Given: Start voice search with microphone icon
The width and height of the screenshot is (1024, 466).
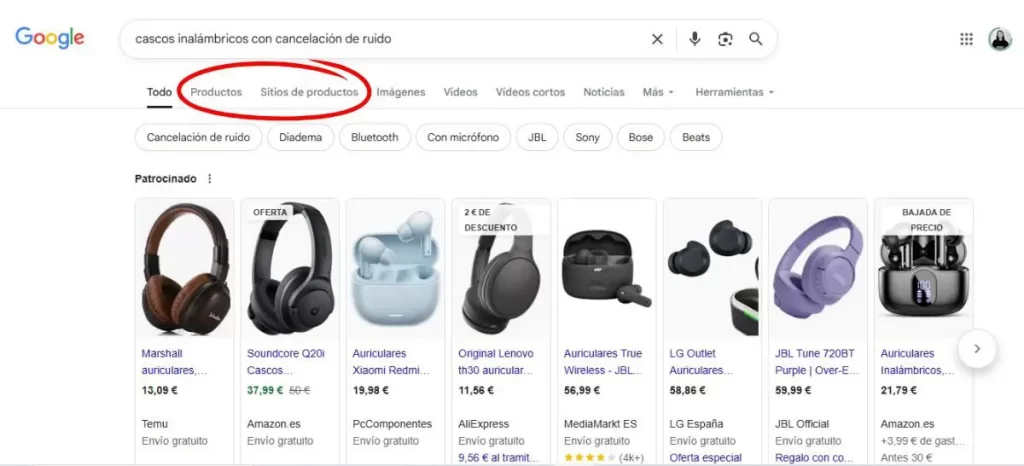Looking at the screenshot, I should click(x=695, y=39).
